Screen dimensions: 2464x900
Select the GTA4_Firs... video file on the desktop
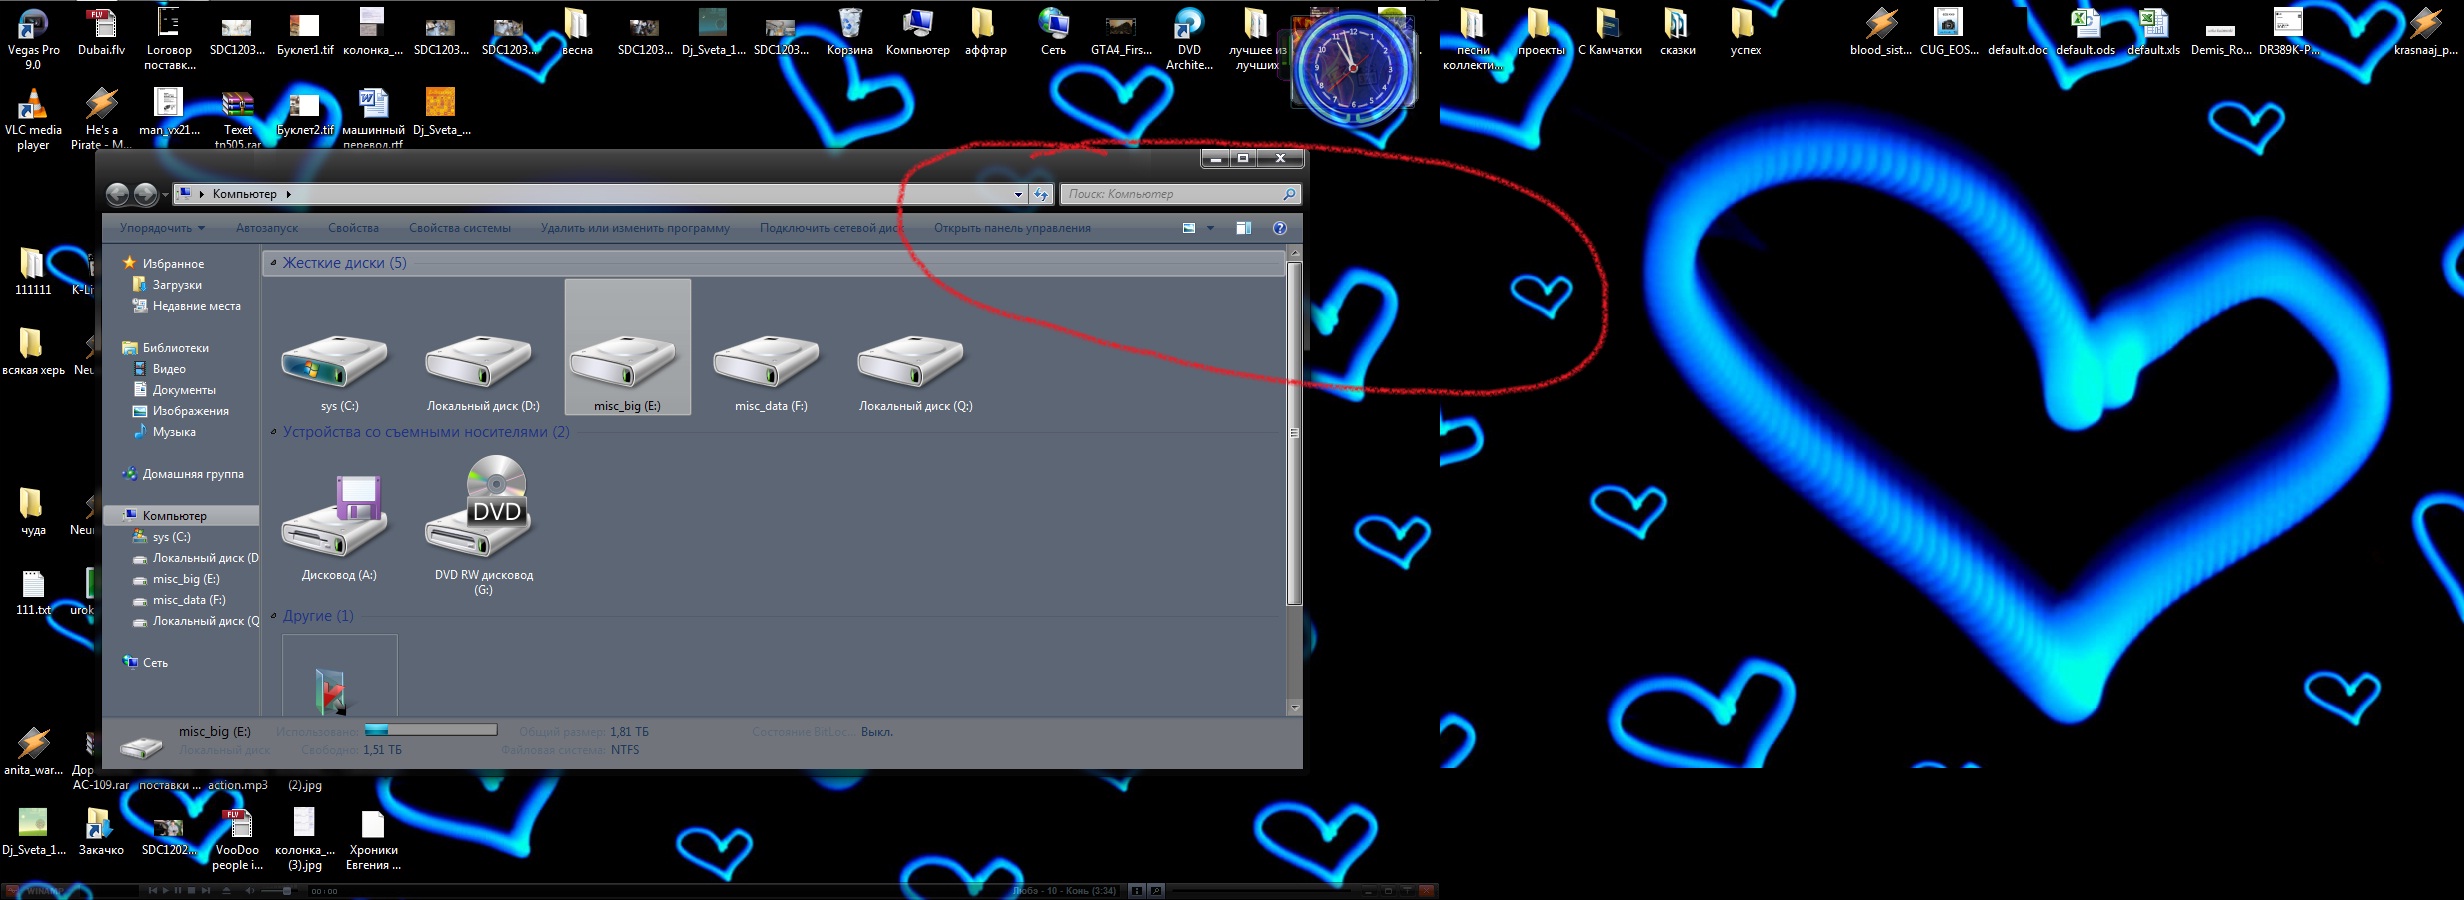pyautogui.click(x=1121, y=33)
